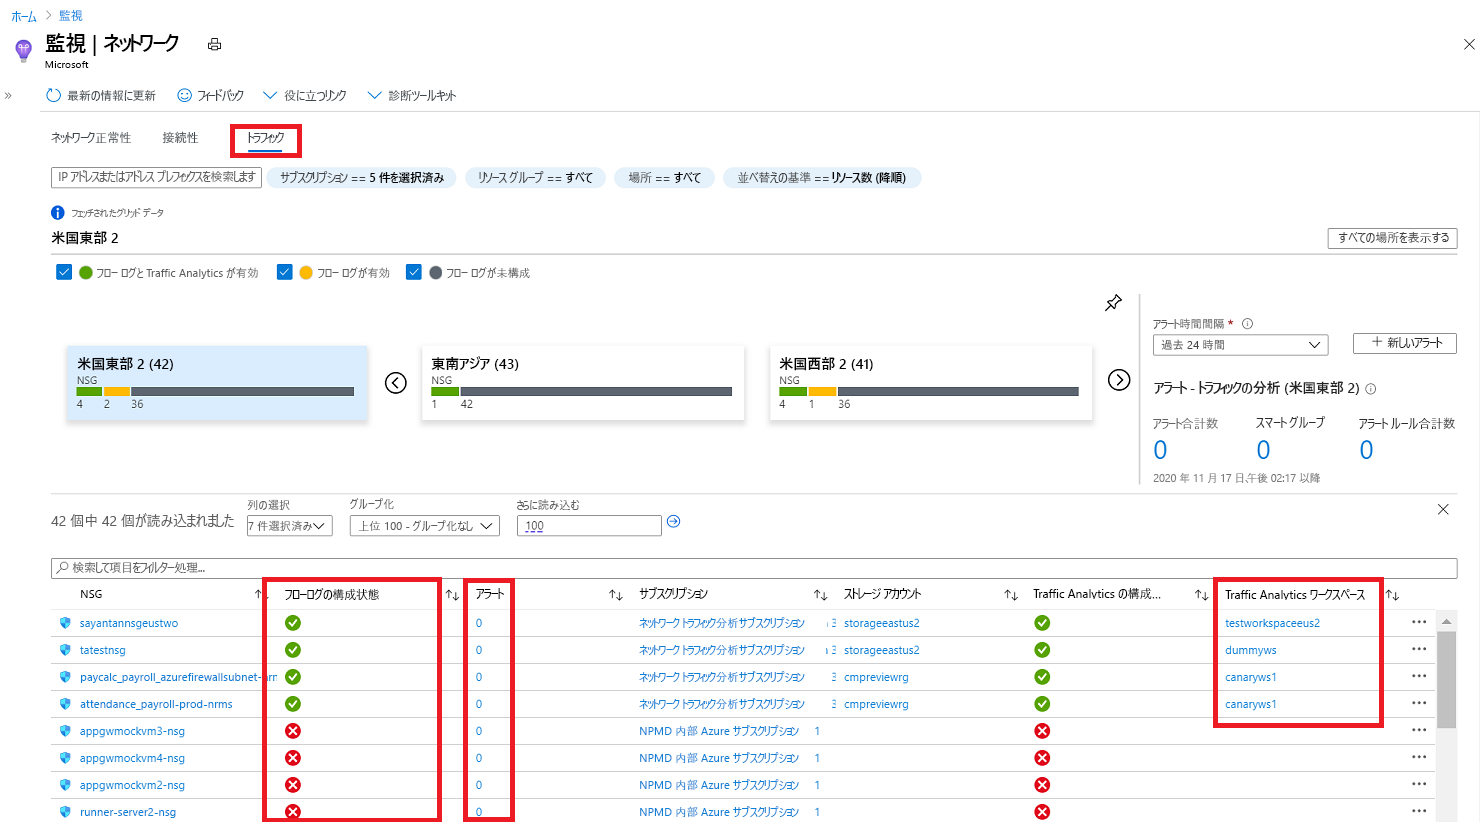Open 監視 breadcrumb link
Viewport: 1480px width, 822px height.
[70, 16]
